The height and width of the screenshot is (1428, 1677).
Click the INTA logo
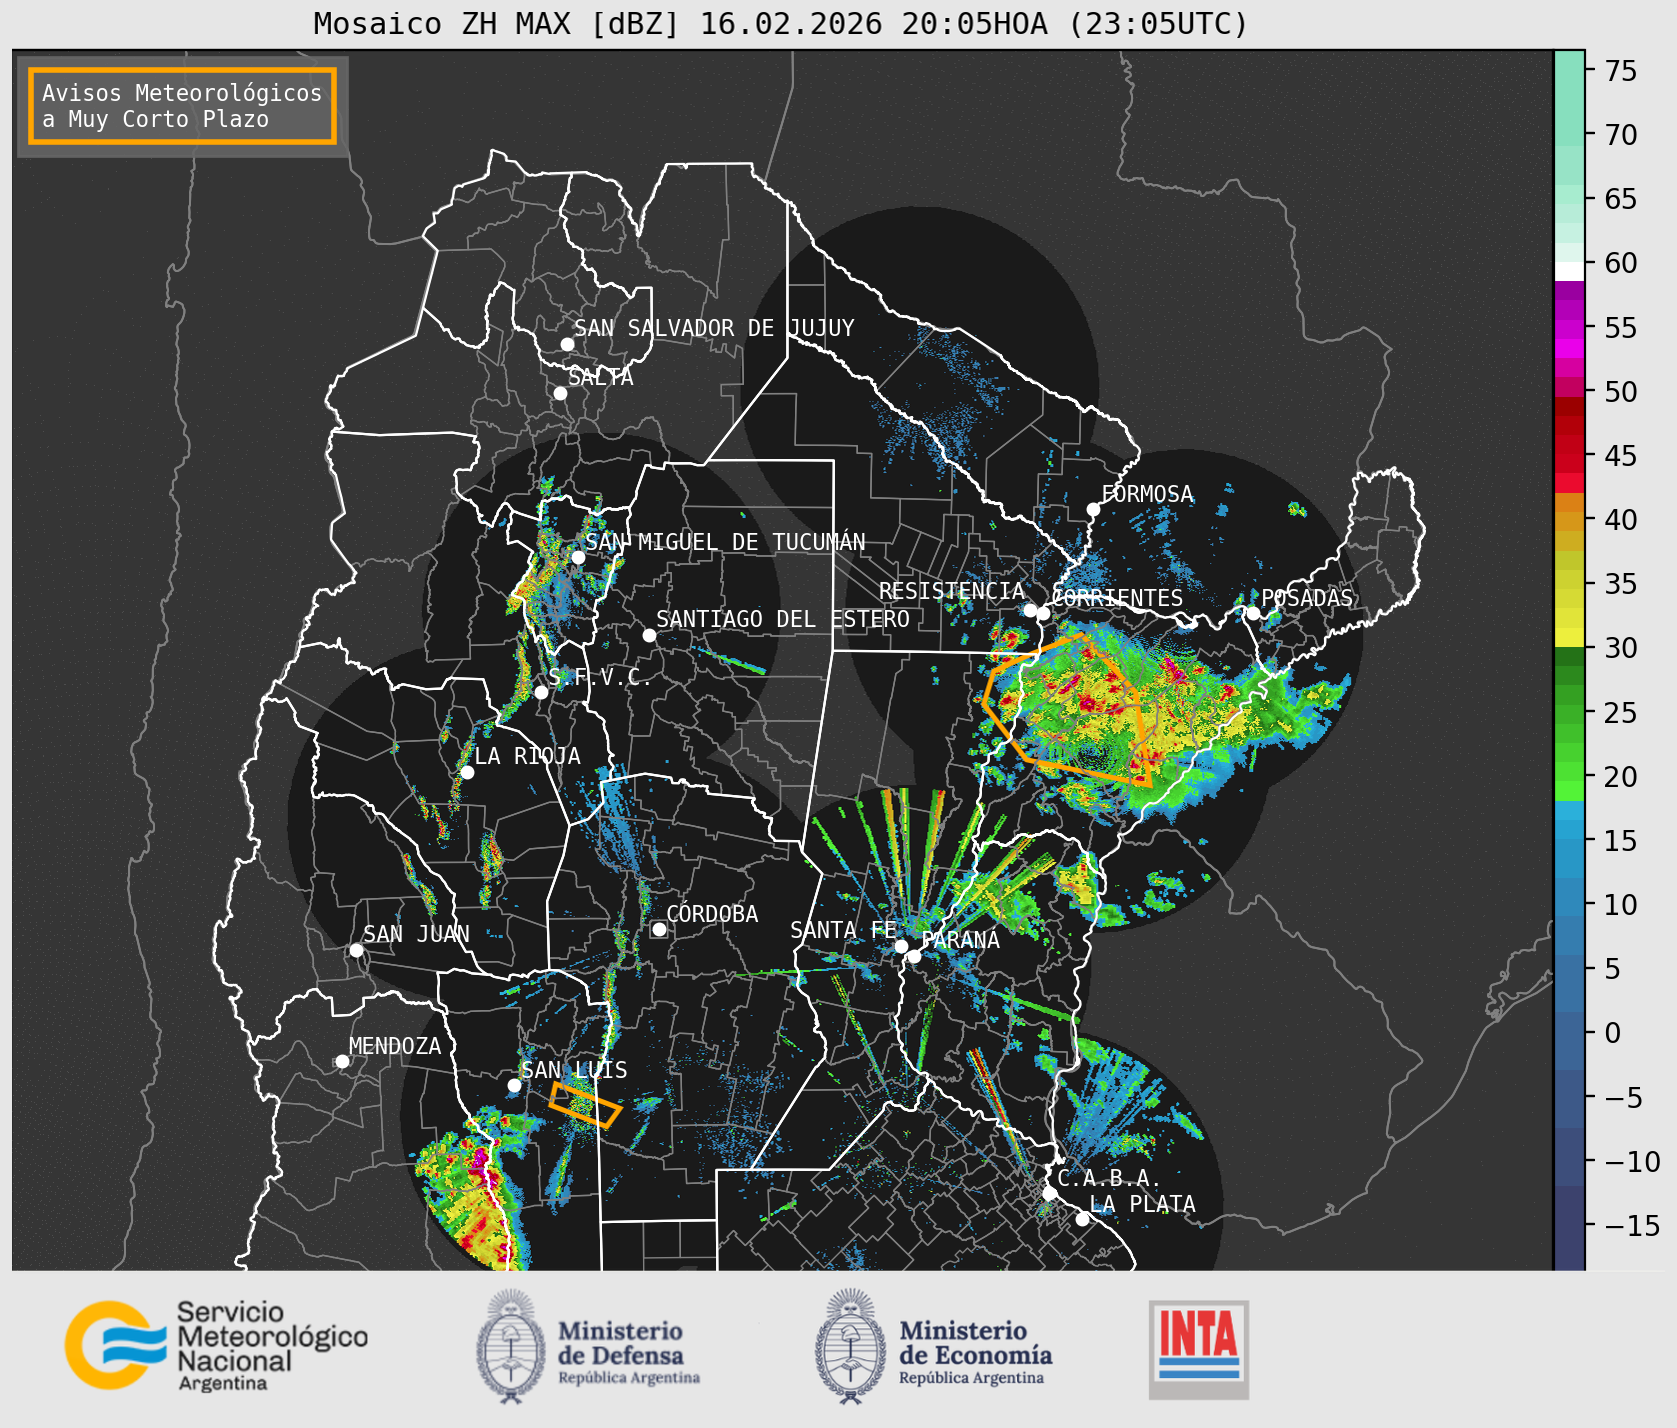(x=1199, y=1349)
